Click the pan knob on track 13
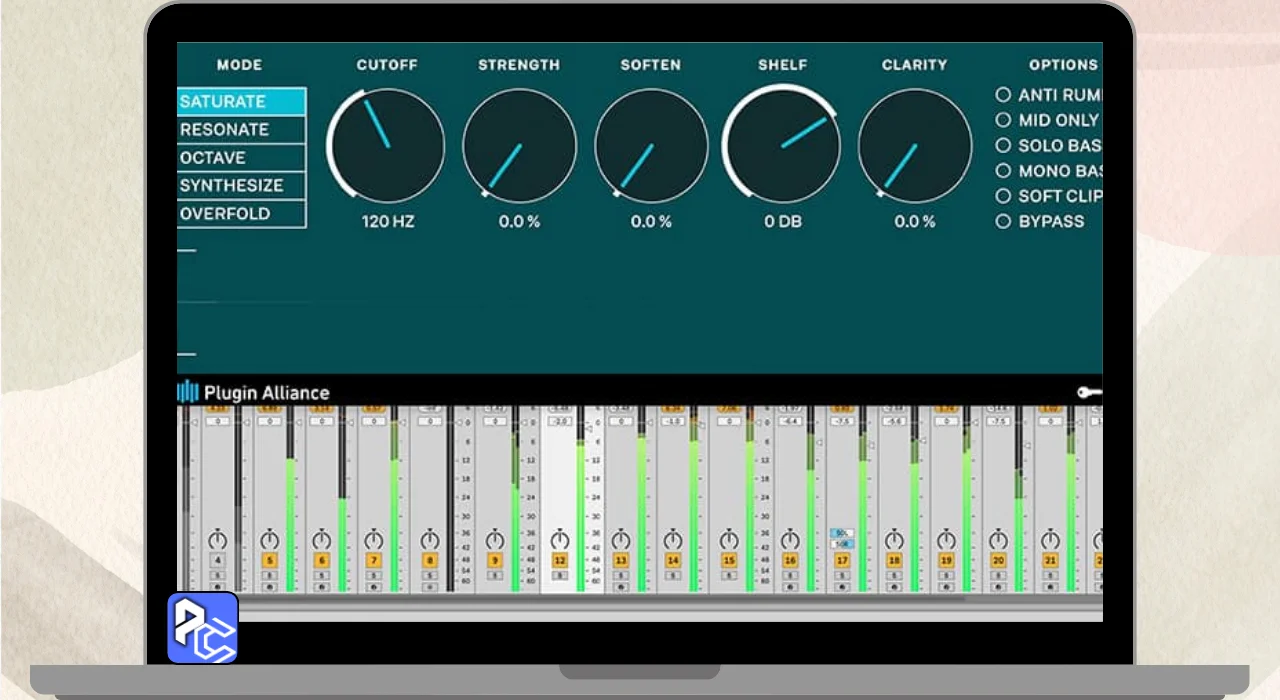Image resolution: width=1280 pixels, height=700 pixels. click(621, 540)
